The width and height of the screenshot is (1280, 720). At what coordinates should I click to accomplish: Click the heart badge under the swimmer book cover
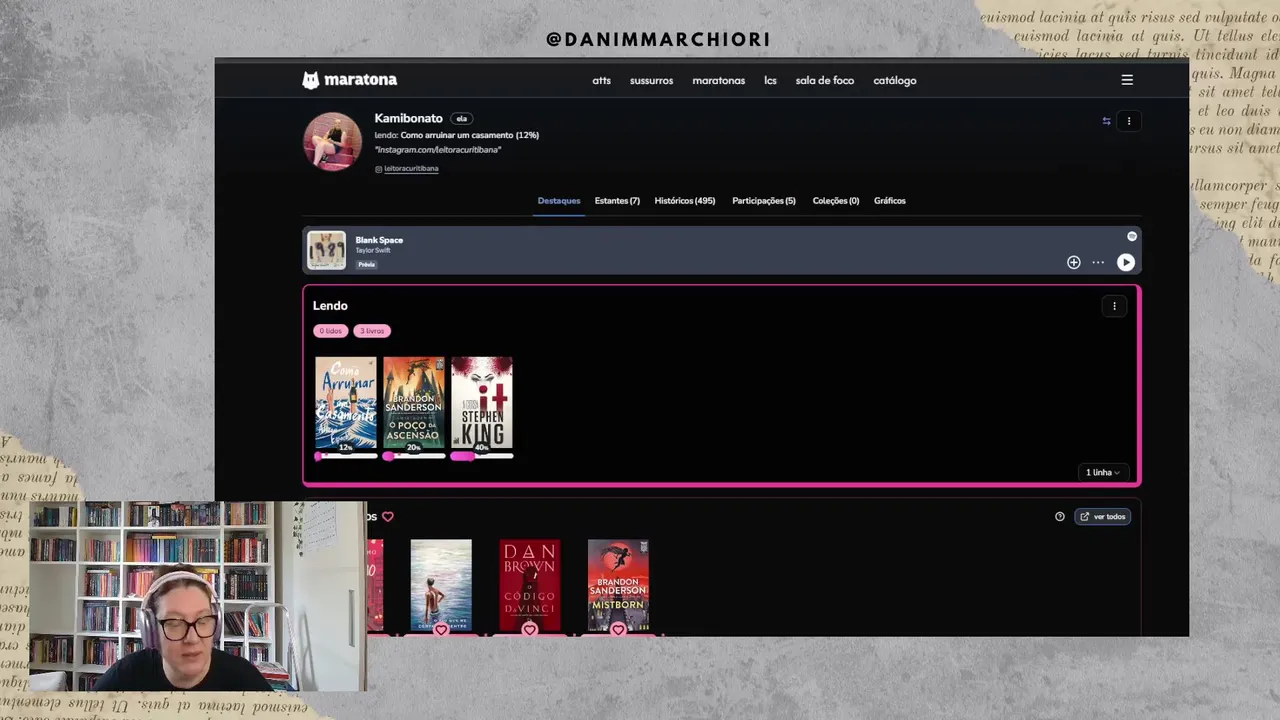(x=441, y=630)
